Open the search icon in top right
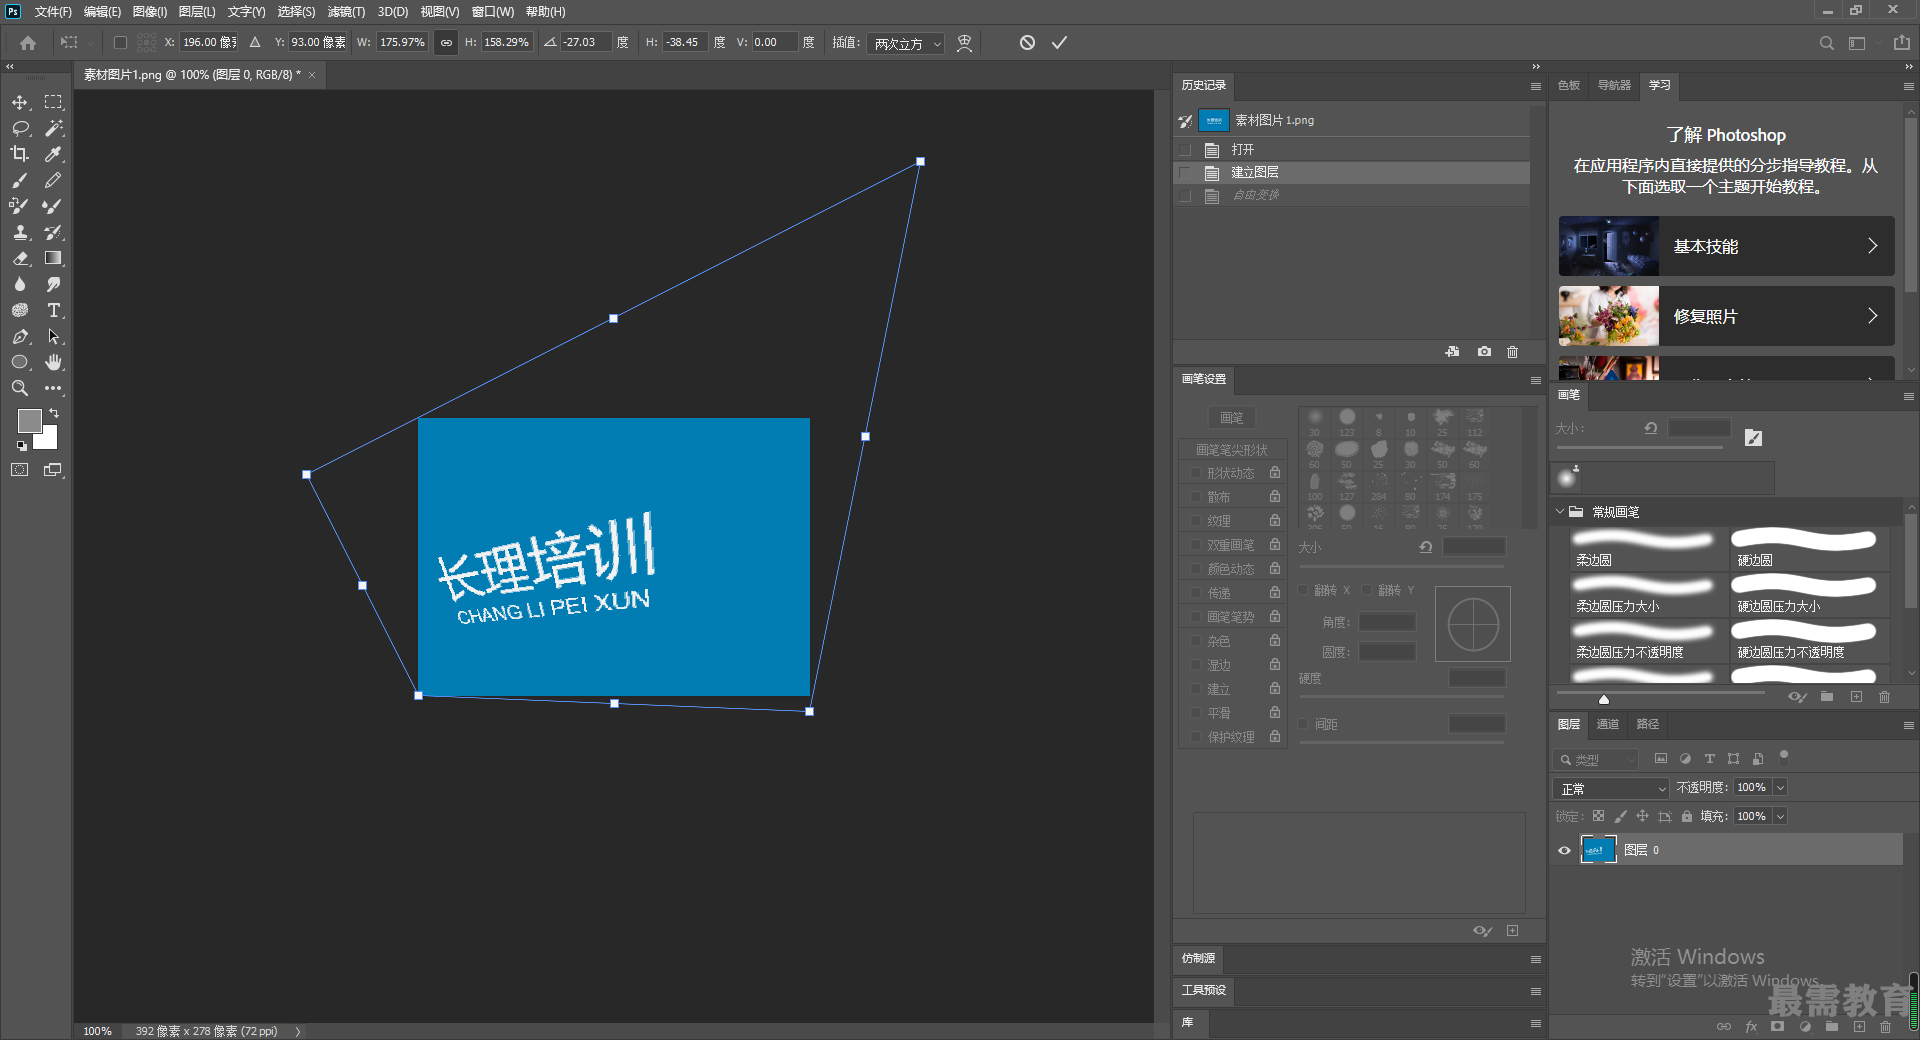Screen dimensions: 1920x1040 [x=1826, y=43]
